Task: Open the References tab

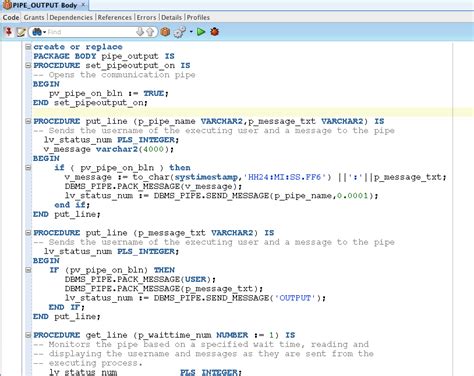Action: click(115, 17)
